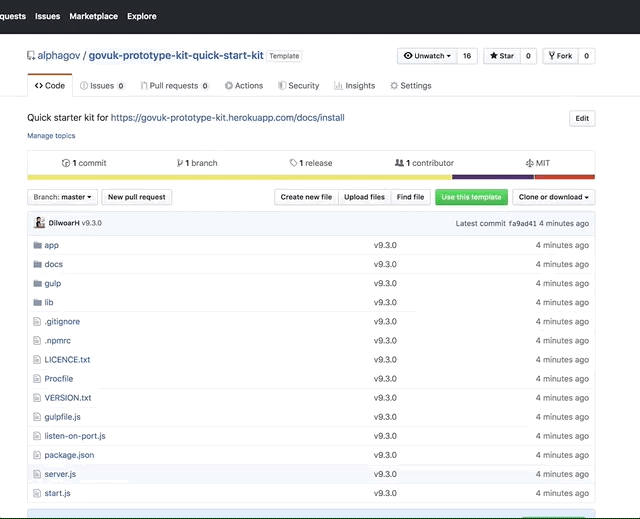
Task: Click the gulp folder icon
Action: pos(38,283)
